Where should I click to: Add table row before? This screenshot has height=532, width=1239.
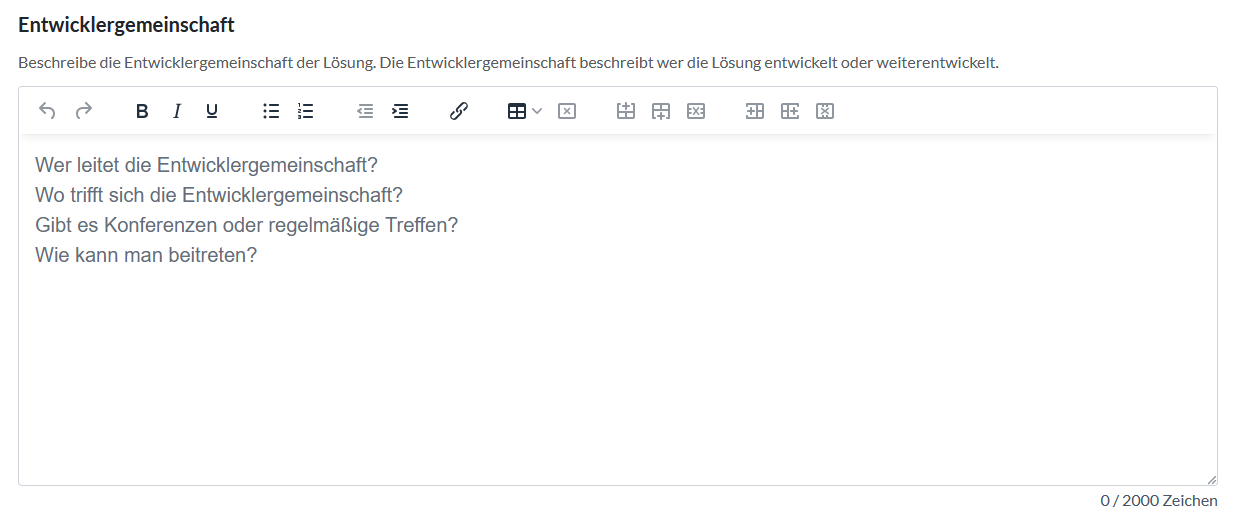click(626, 111)
